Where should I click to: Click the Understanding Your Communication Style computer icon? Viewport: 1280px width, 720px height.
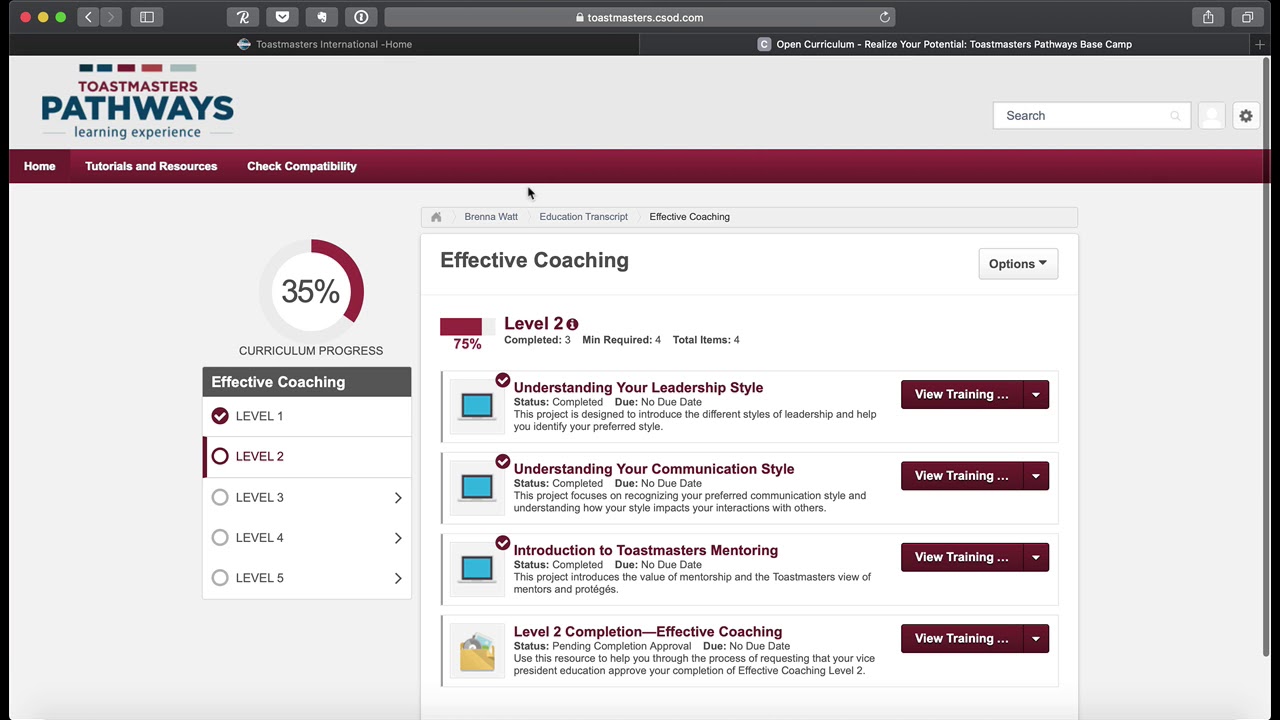477,487
